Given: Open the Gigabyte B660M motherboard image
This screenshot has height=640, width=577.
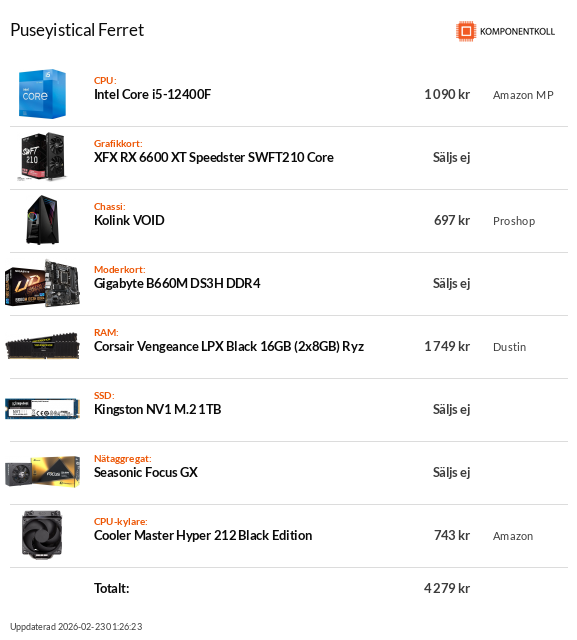Looking at the screenshot, I should point(42,283).
